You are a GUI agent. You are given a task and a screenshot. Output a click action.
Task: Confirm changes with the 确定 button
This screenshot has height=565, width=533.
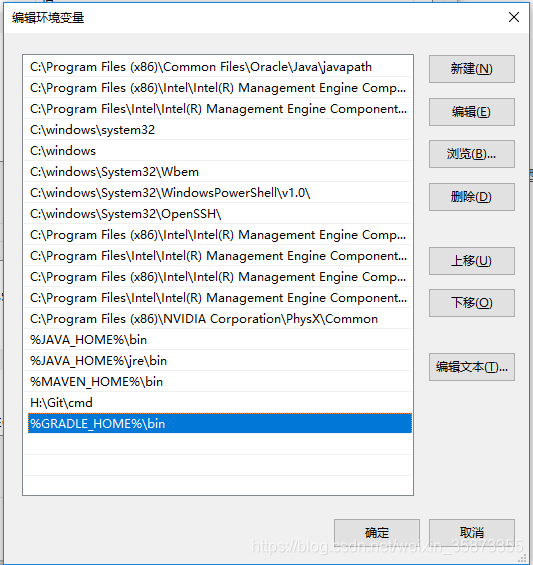click(377, 533)
